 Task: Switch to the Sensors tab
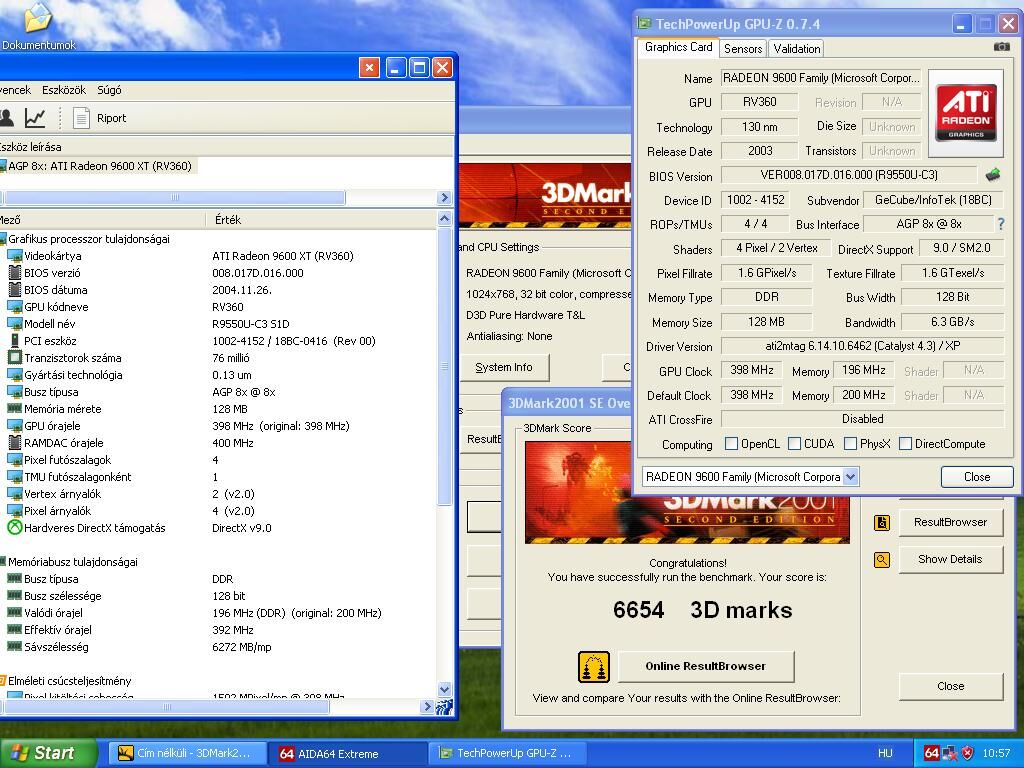743,48
